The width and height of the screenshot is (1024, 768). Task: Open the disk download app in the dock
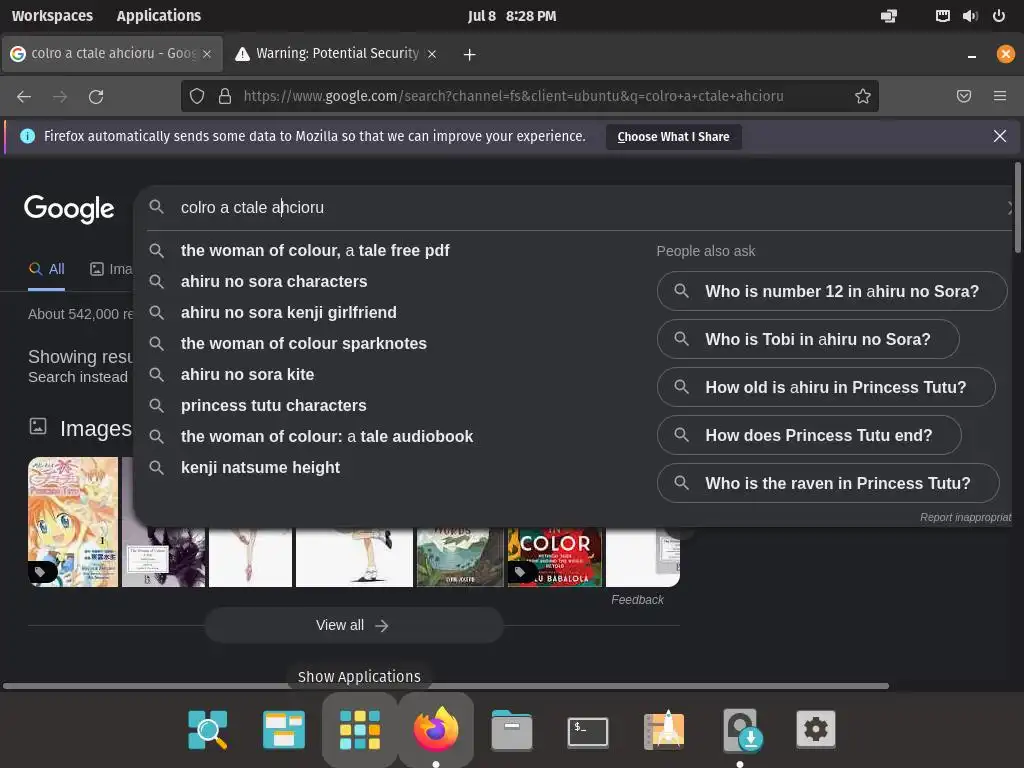(741, 729)
